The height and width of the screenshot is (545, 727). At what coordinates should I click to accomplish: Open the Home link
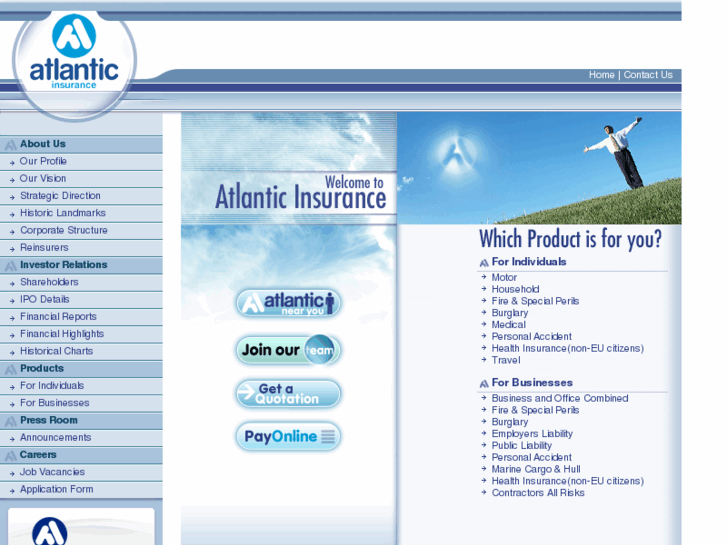point(601,75)
